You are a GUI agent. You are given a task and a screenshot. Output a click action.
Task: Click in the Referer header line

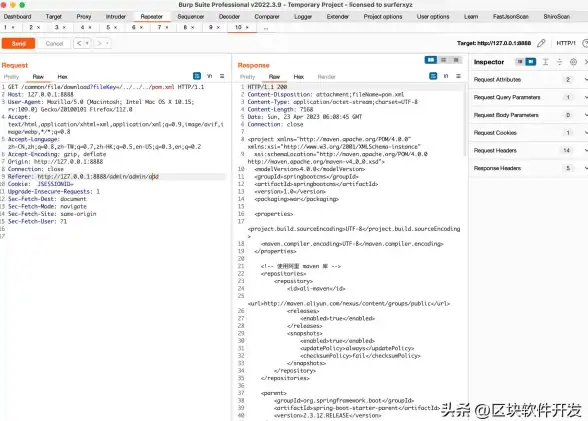83,177
